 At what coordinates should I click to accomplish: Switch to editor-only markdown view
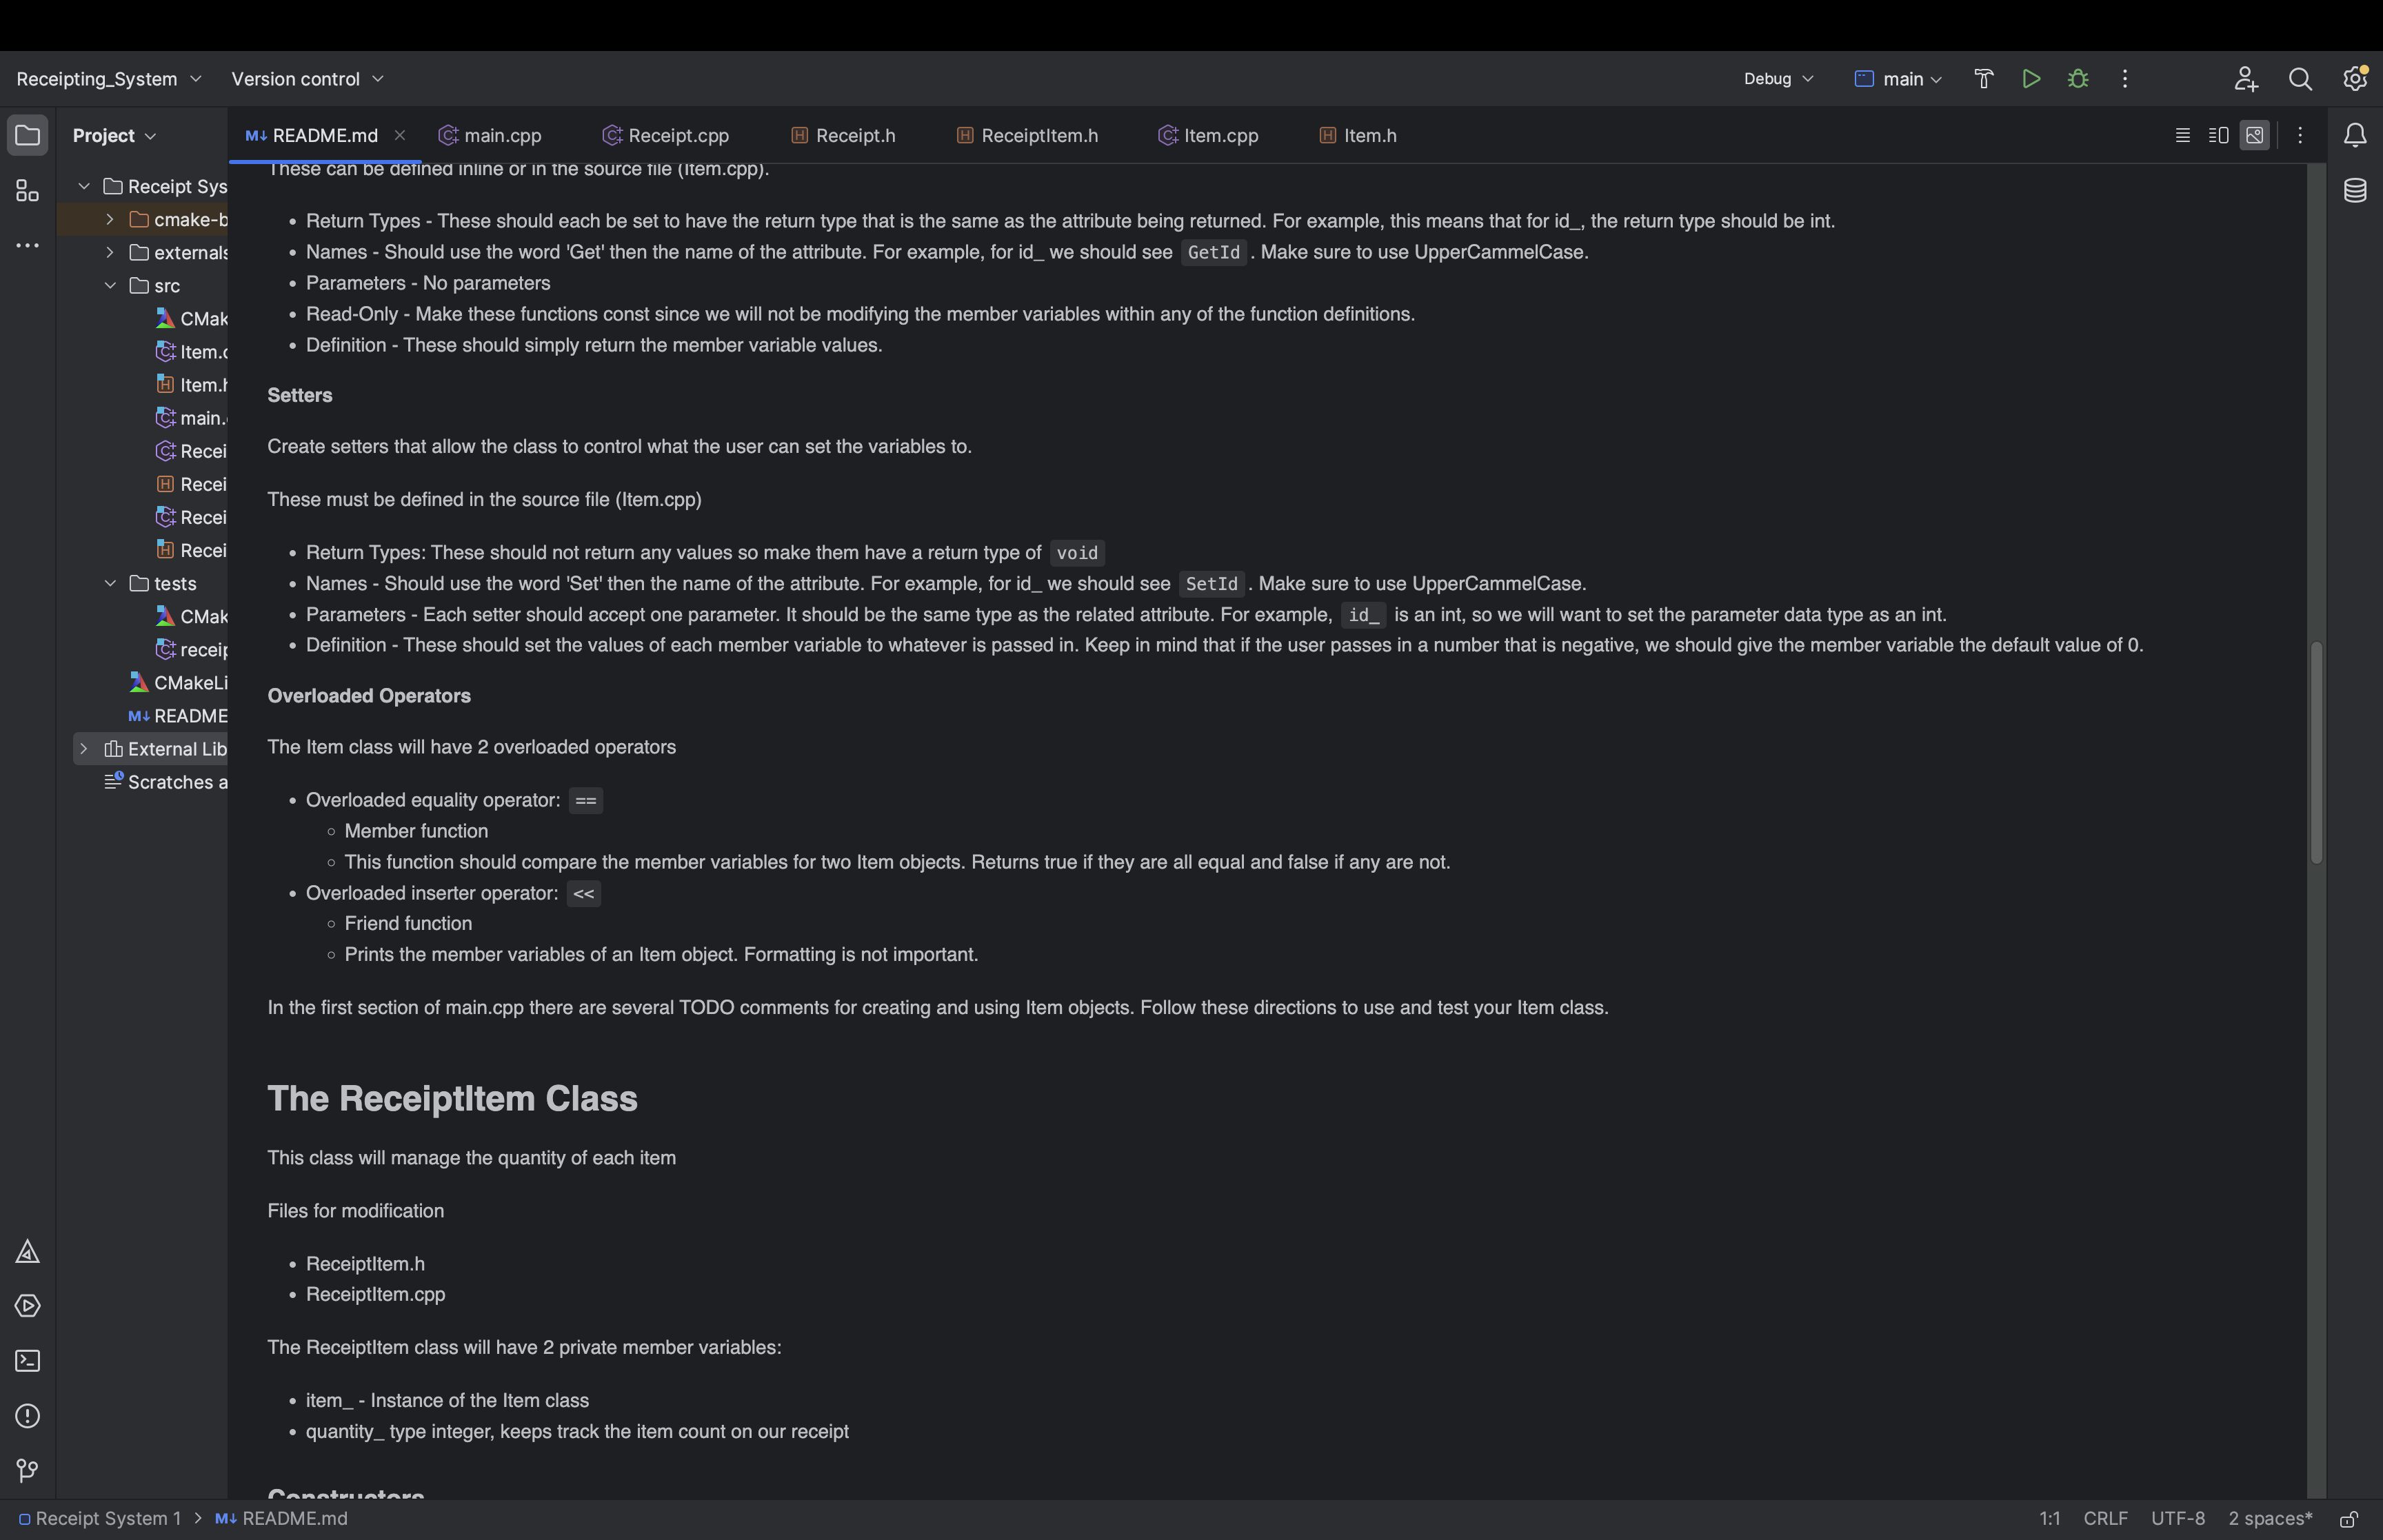coord(2182,135)
